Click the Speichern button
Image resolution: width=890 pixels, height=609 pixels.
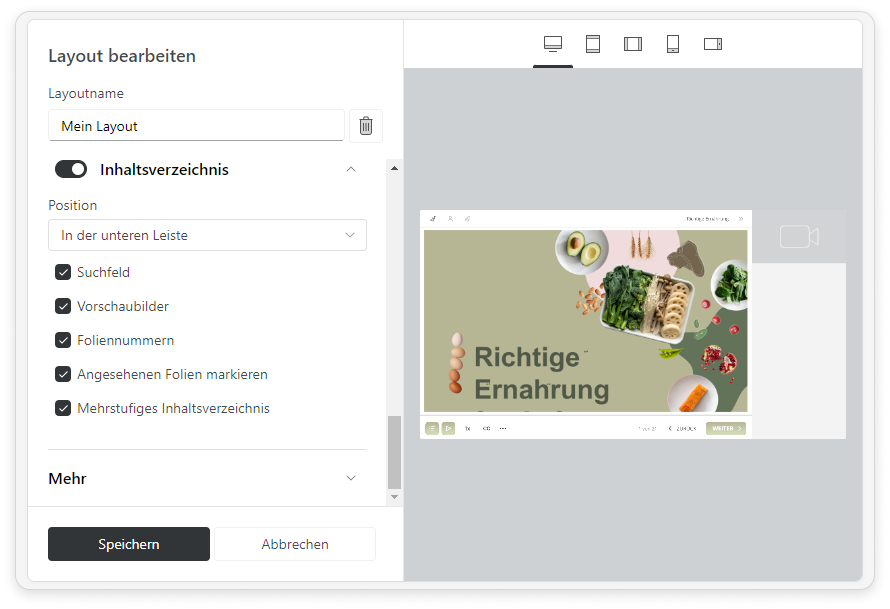pyautogui.click(x=129, y=544)
